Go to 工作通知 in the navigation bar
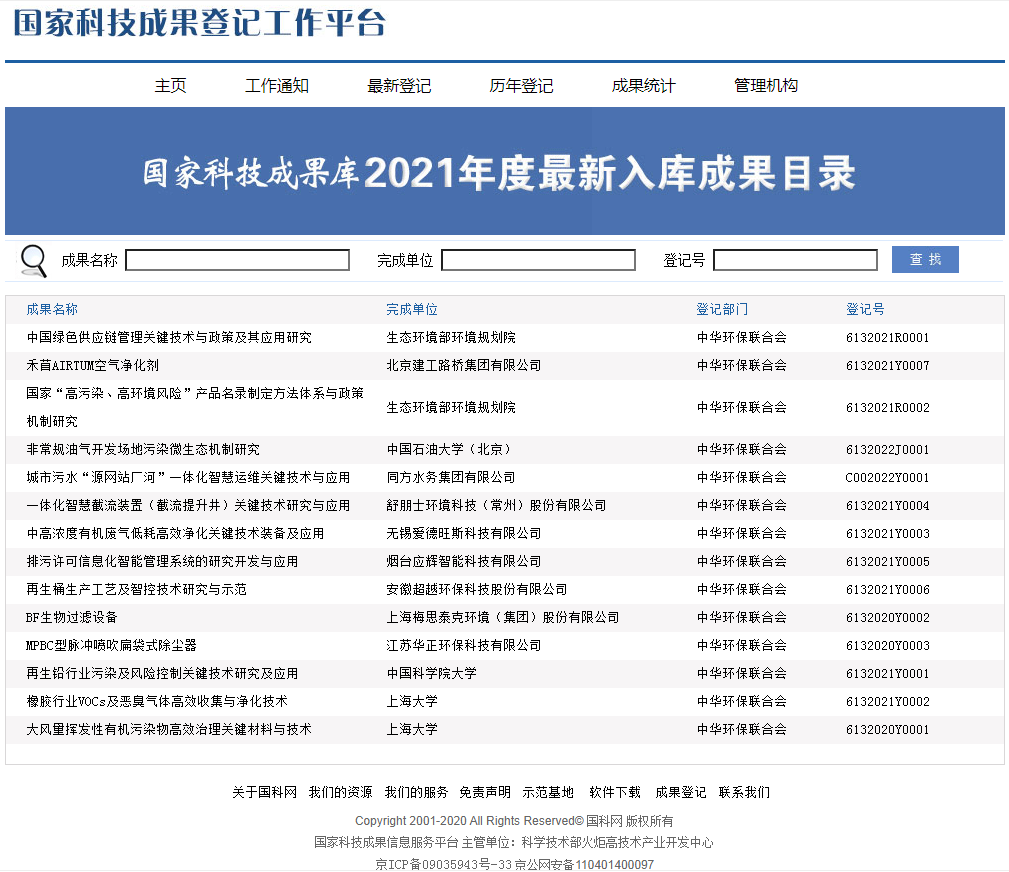Image resolution: width=1009 pixels, height=872 pixels. tap(277, 86)
